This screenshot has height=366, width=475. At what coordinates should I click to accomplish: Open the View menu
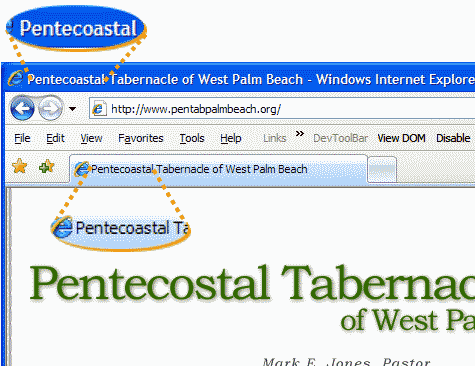91,138
